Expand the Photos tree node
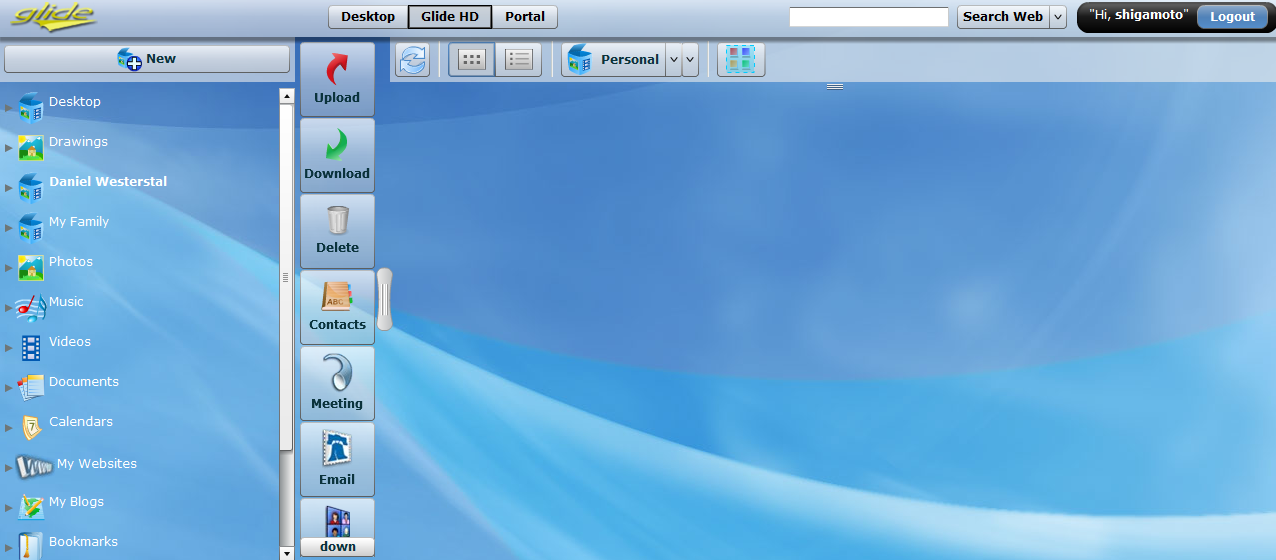Image resolution: width=1276 pixels, height=560 pixels. [x=9, y=268]
